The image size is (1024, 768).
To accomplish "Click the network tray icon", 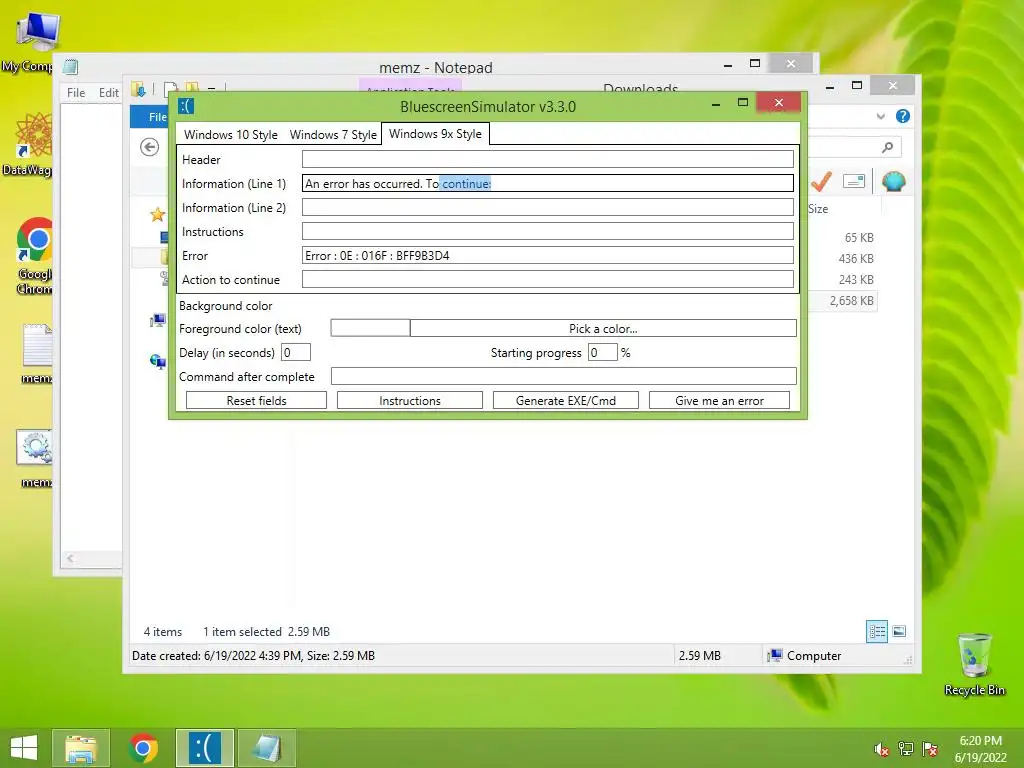I will coord(906,749).
